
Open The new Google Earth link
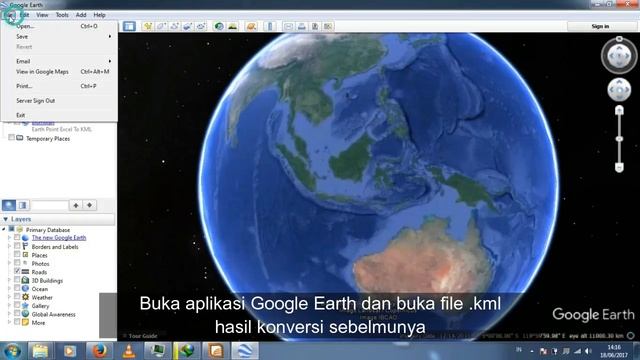[59, 237]
